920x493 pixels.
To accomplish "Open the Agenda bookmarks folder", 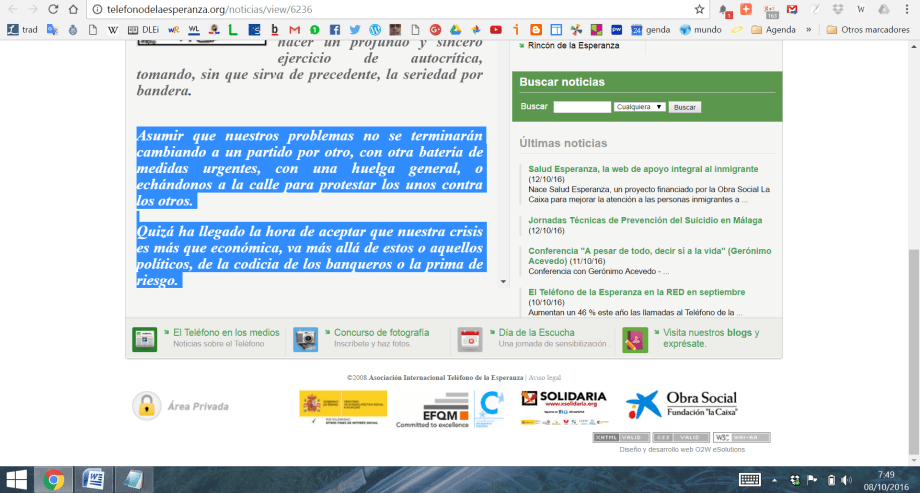I will 773,29.
